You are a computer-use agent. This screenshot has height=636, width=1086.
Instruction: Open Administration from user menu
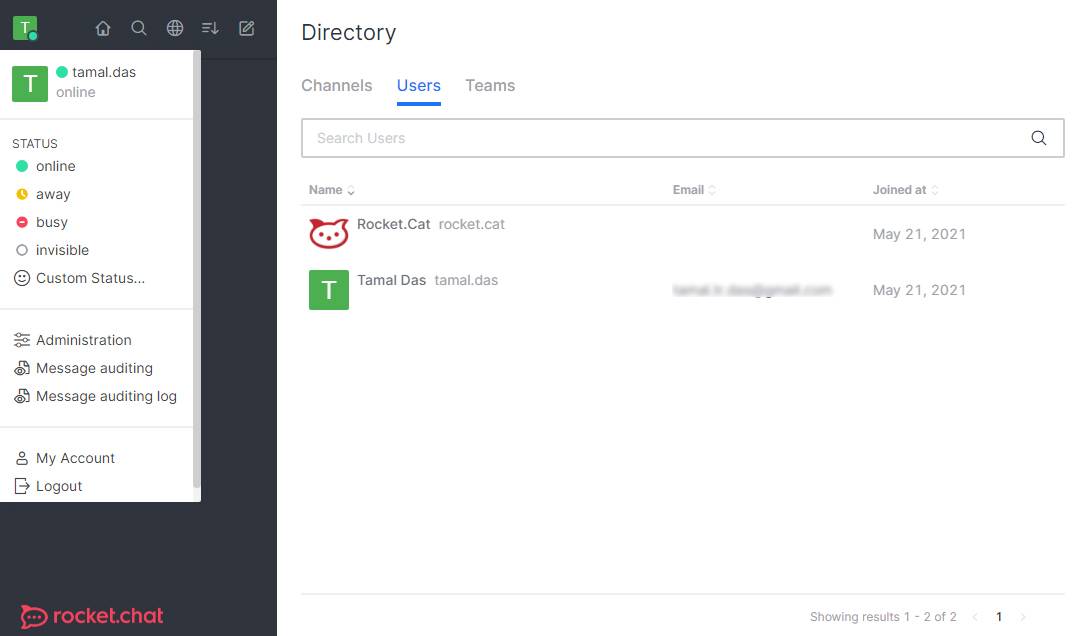pos(83,340)
